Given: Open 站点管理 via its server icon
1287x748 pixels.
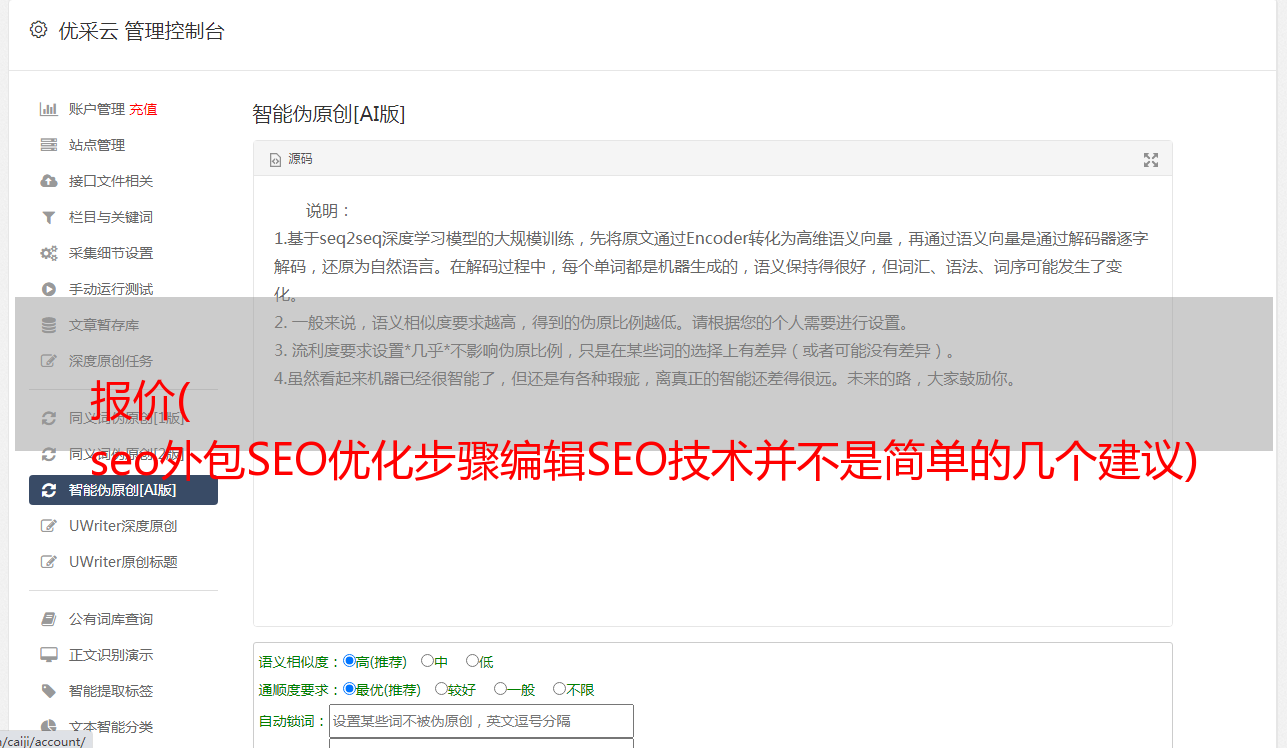Looking at the screenshot, I should 48,145.
